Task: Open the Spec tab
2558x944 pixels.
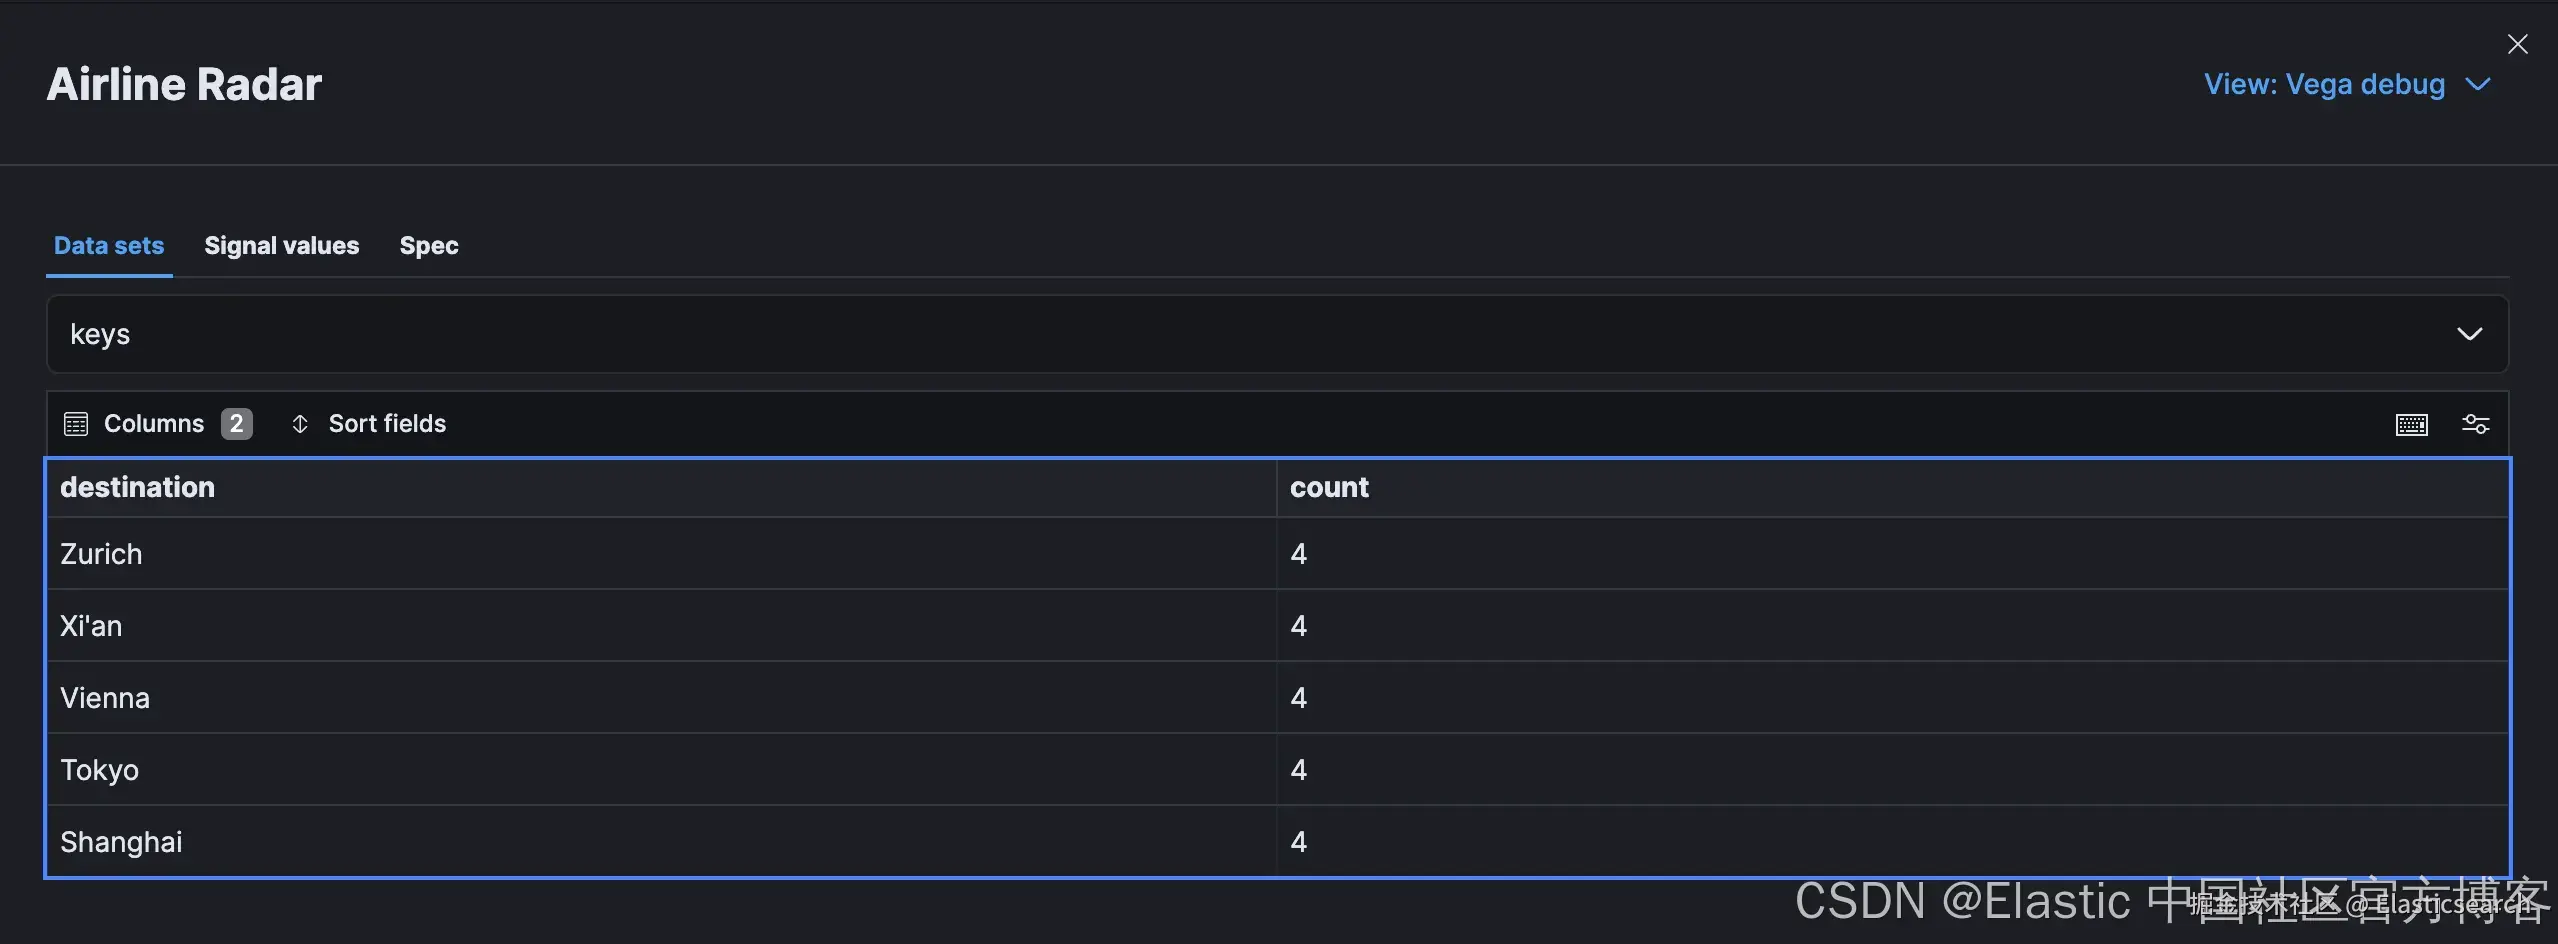Action: 428,246
